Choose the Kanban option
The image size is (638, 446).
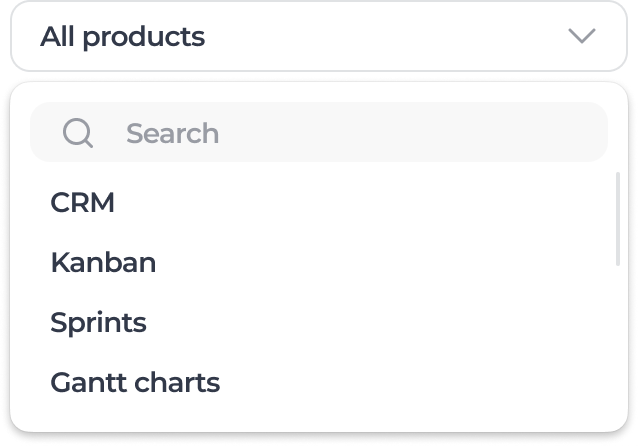(x=103, y=263)
